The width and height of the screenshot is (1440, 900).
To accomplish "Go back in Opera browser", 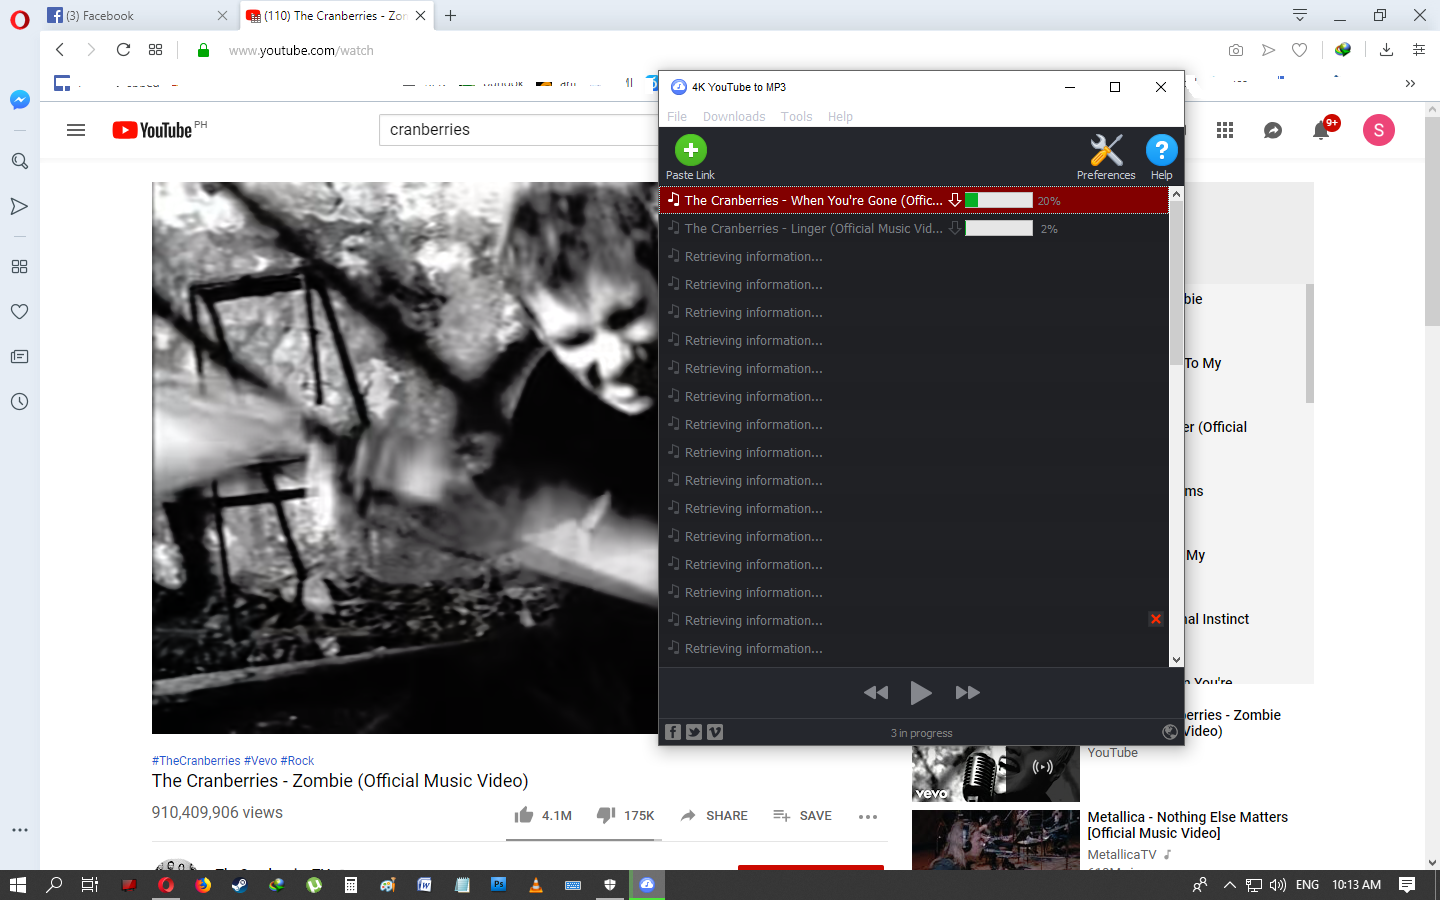I will [60, 50].
